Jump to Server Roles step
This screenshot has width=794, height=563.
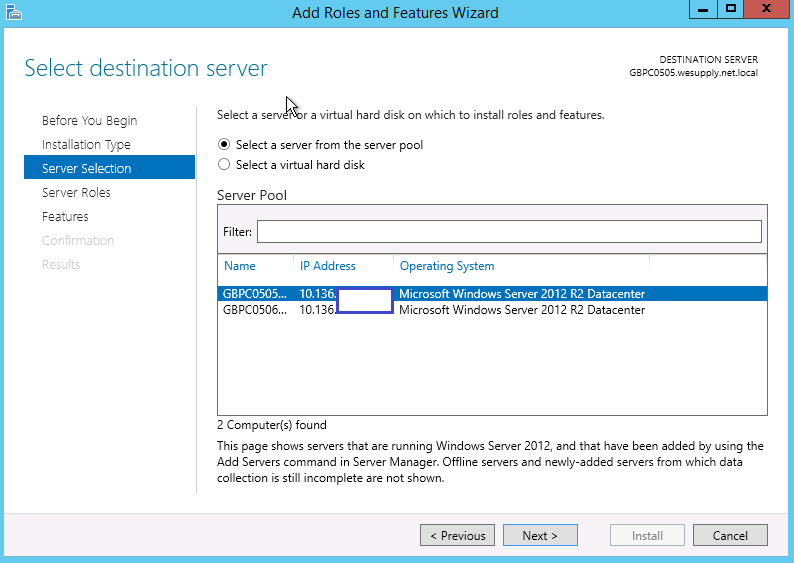(x=76, y=192)
